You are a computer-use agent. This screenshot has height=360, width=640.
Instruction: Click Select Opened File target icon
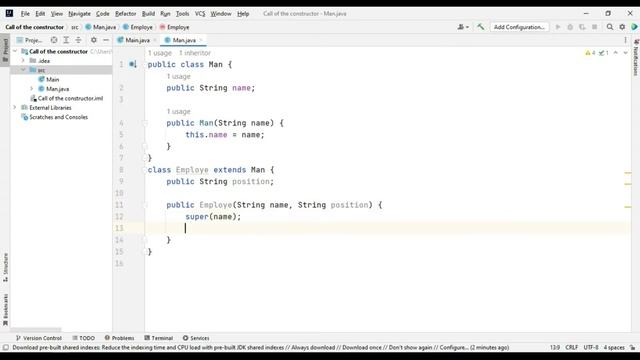pyautogui.click(x=54, y=40)
